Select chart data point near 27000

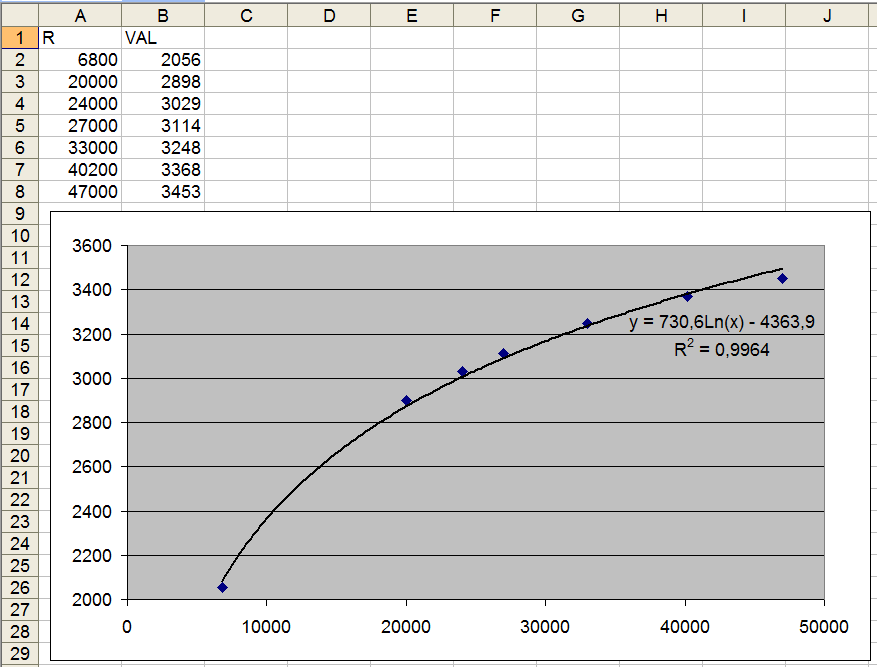point(503,353)
